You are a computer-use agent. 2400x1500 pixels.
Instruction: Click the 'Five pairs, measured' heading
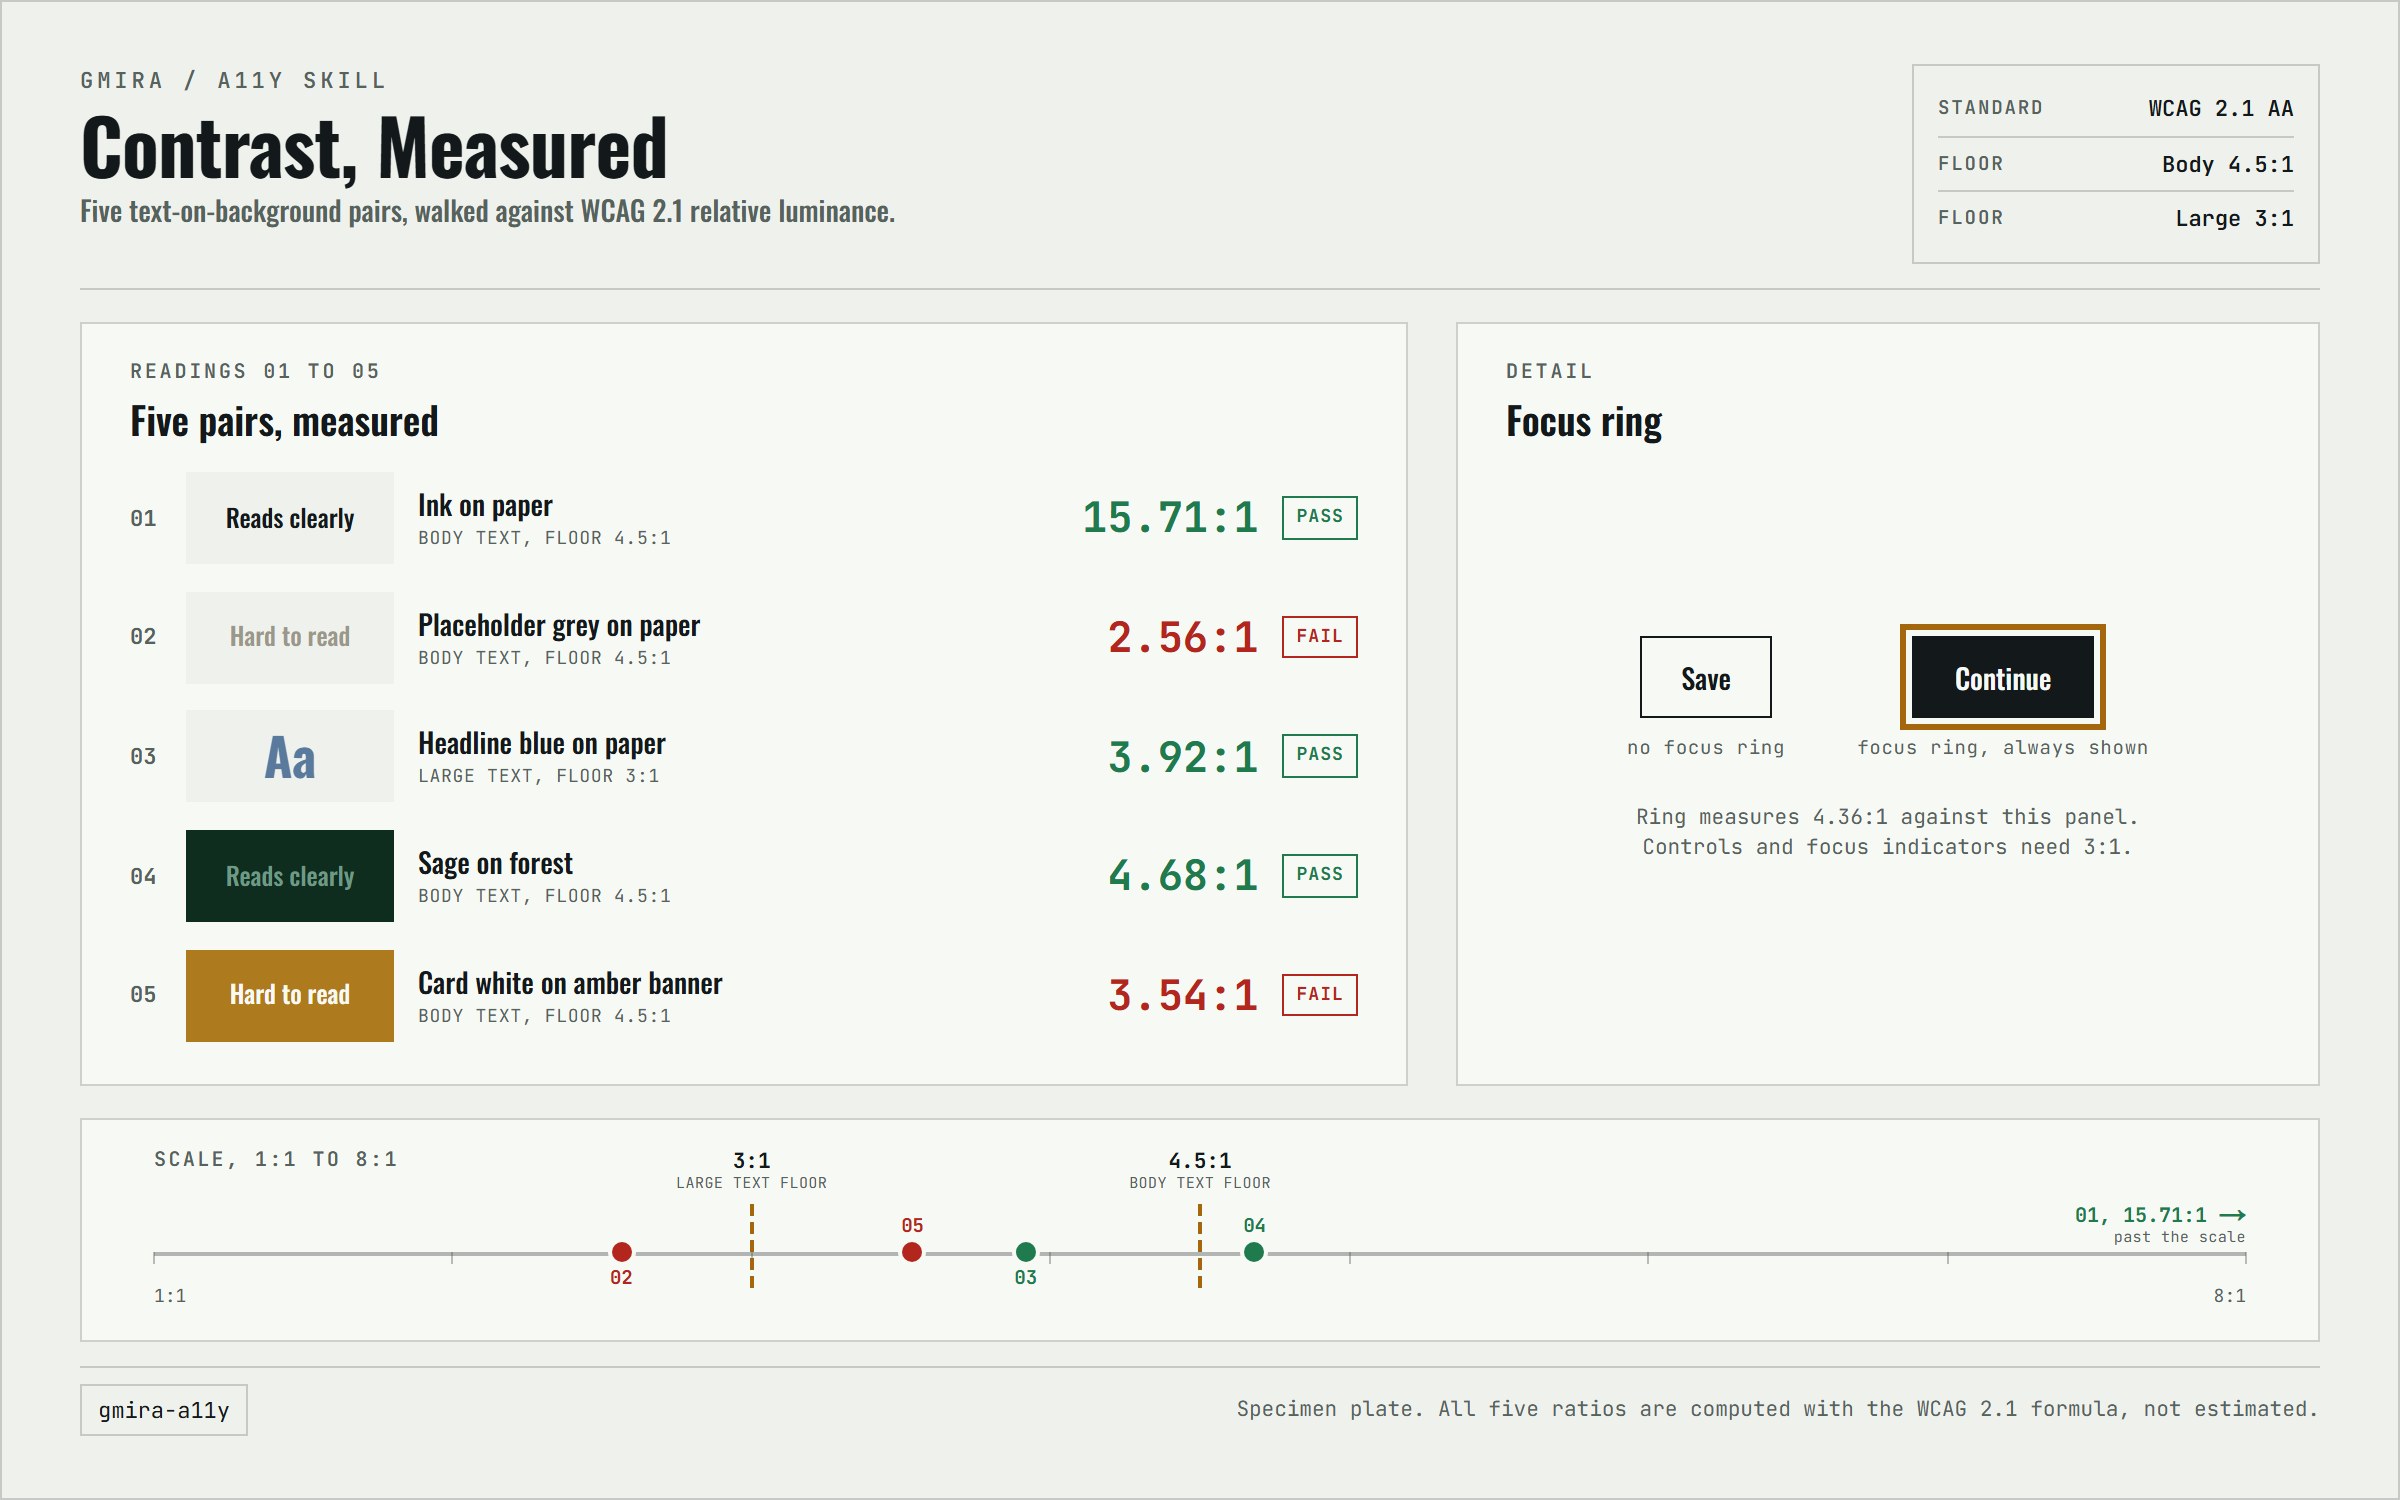284,422
